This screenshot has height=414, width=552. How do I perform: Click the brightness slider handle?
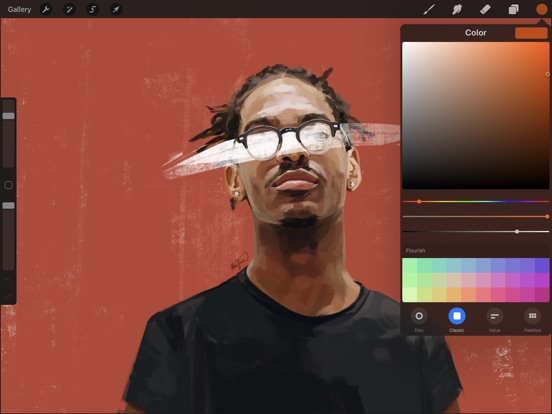coord(517,231)
